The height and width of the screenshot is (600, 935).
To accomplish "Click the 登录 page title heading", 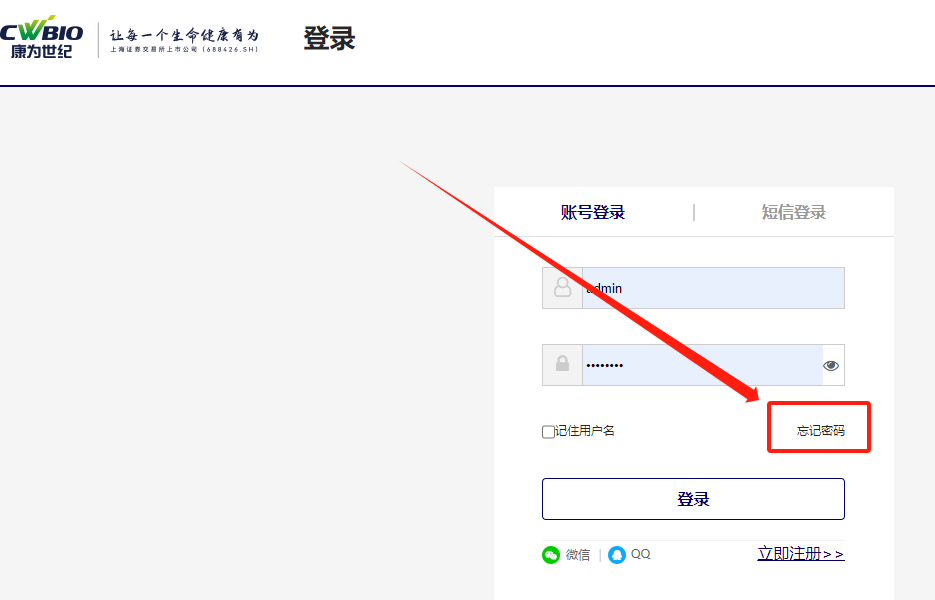I will click(x=329, y=39).
